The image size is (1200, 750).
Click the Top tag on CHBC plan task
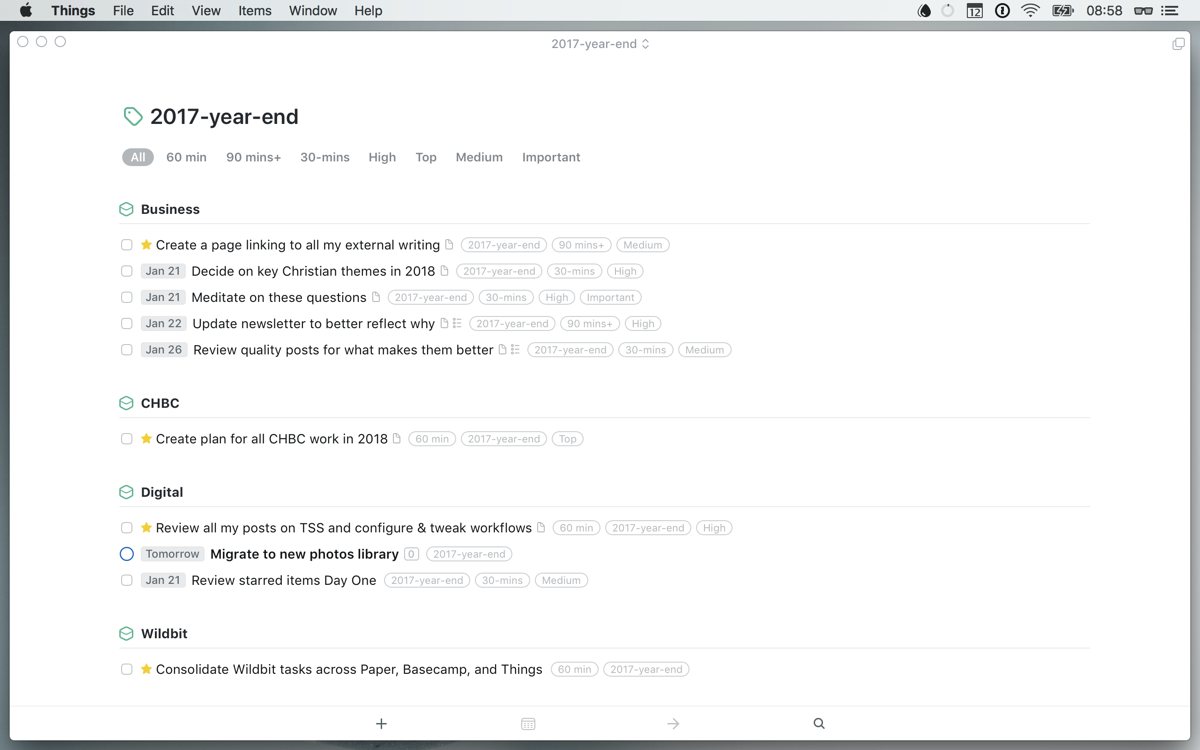(x=568, y=439)
